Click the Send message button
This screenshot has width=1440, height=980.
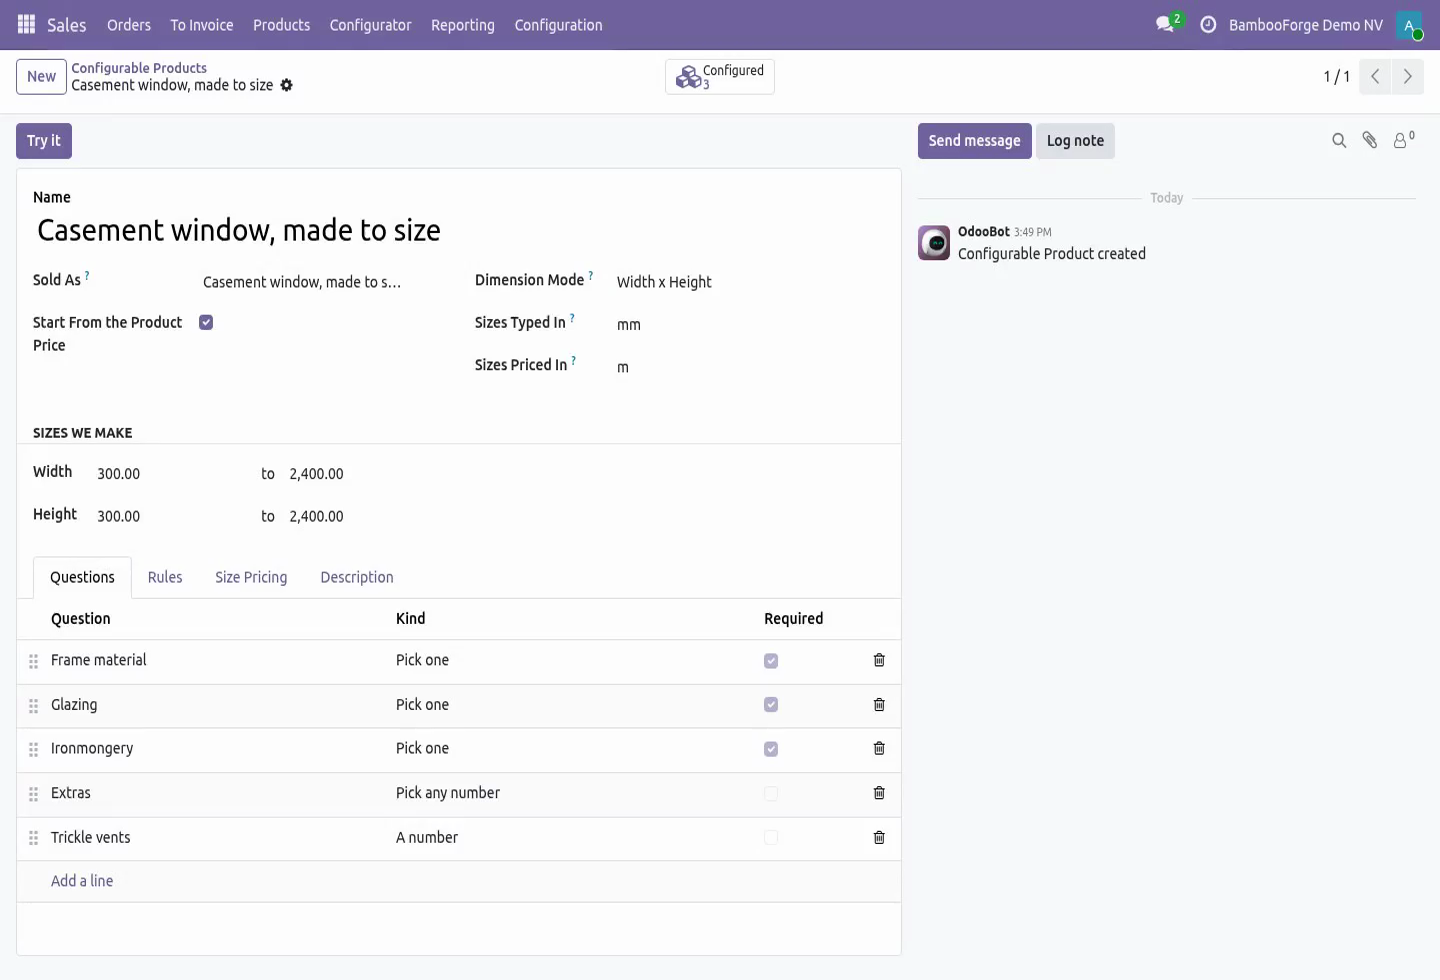[974, 141]
